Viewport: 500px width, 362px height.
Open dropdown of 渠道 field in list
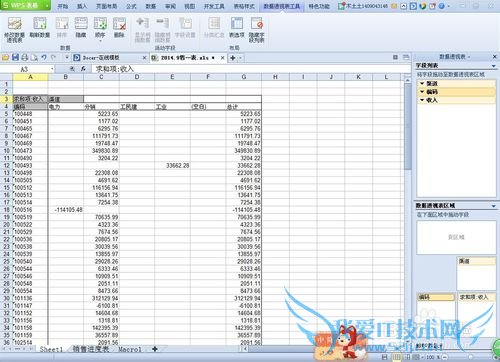coord(422,83)
